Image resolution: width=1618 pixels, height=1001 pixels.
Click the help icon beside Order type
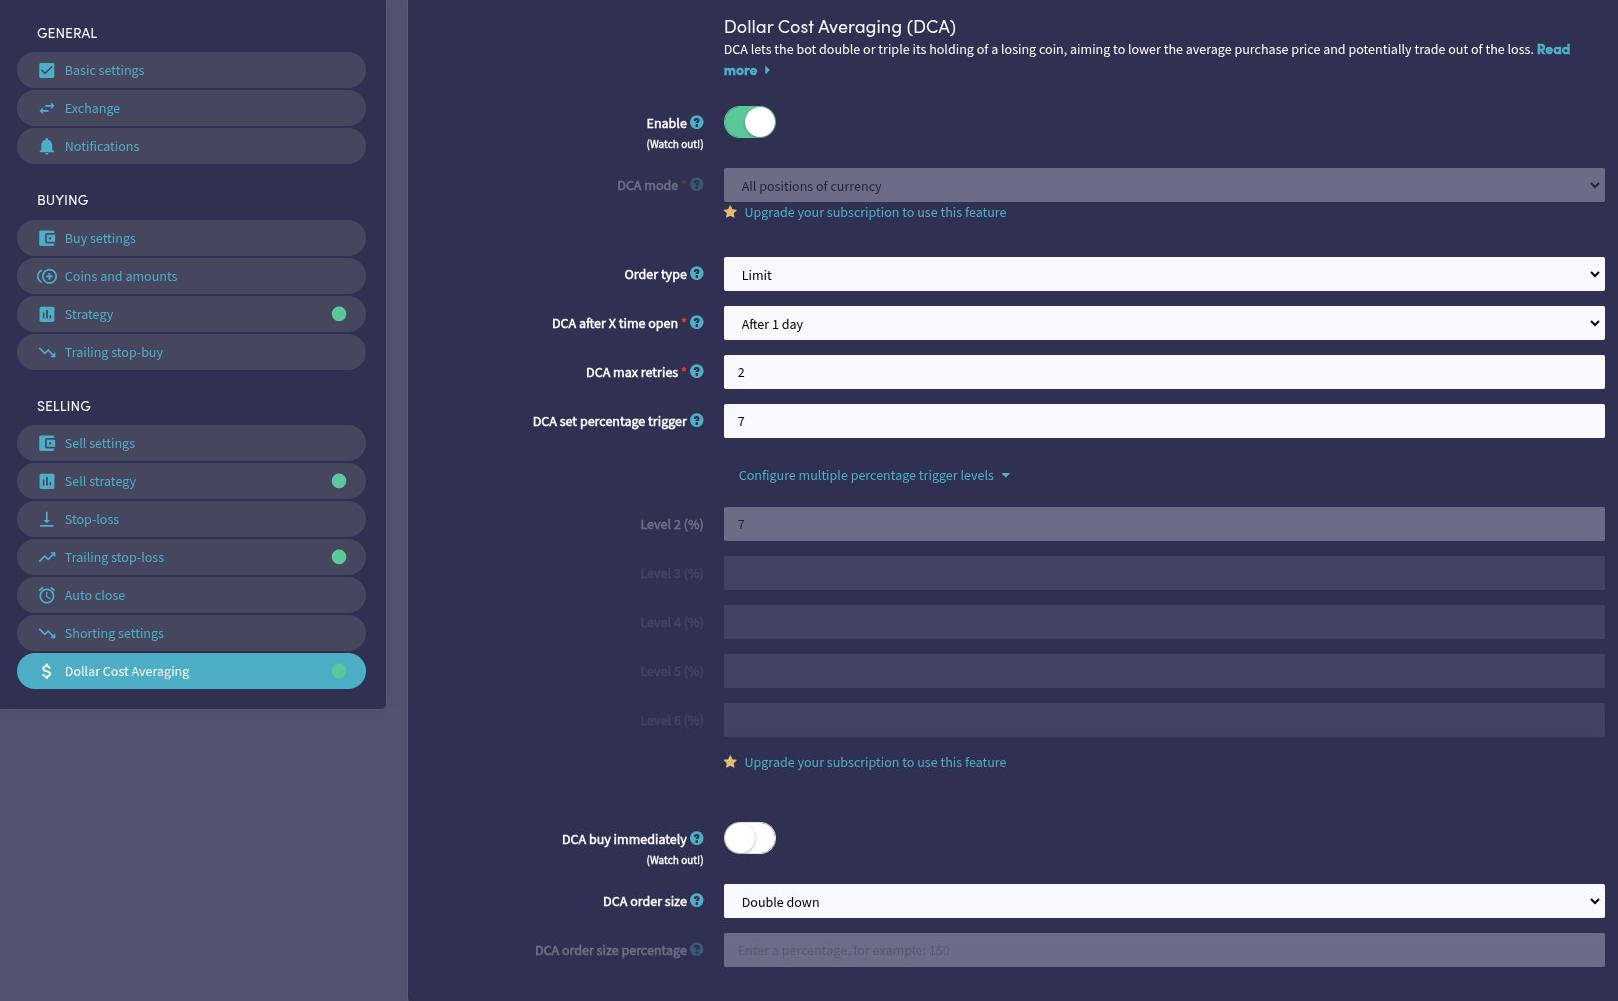(x=697, y=274)
